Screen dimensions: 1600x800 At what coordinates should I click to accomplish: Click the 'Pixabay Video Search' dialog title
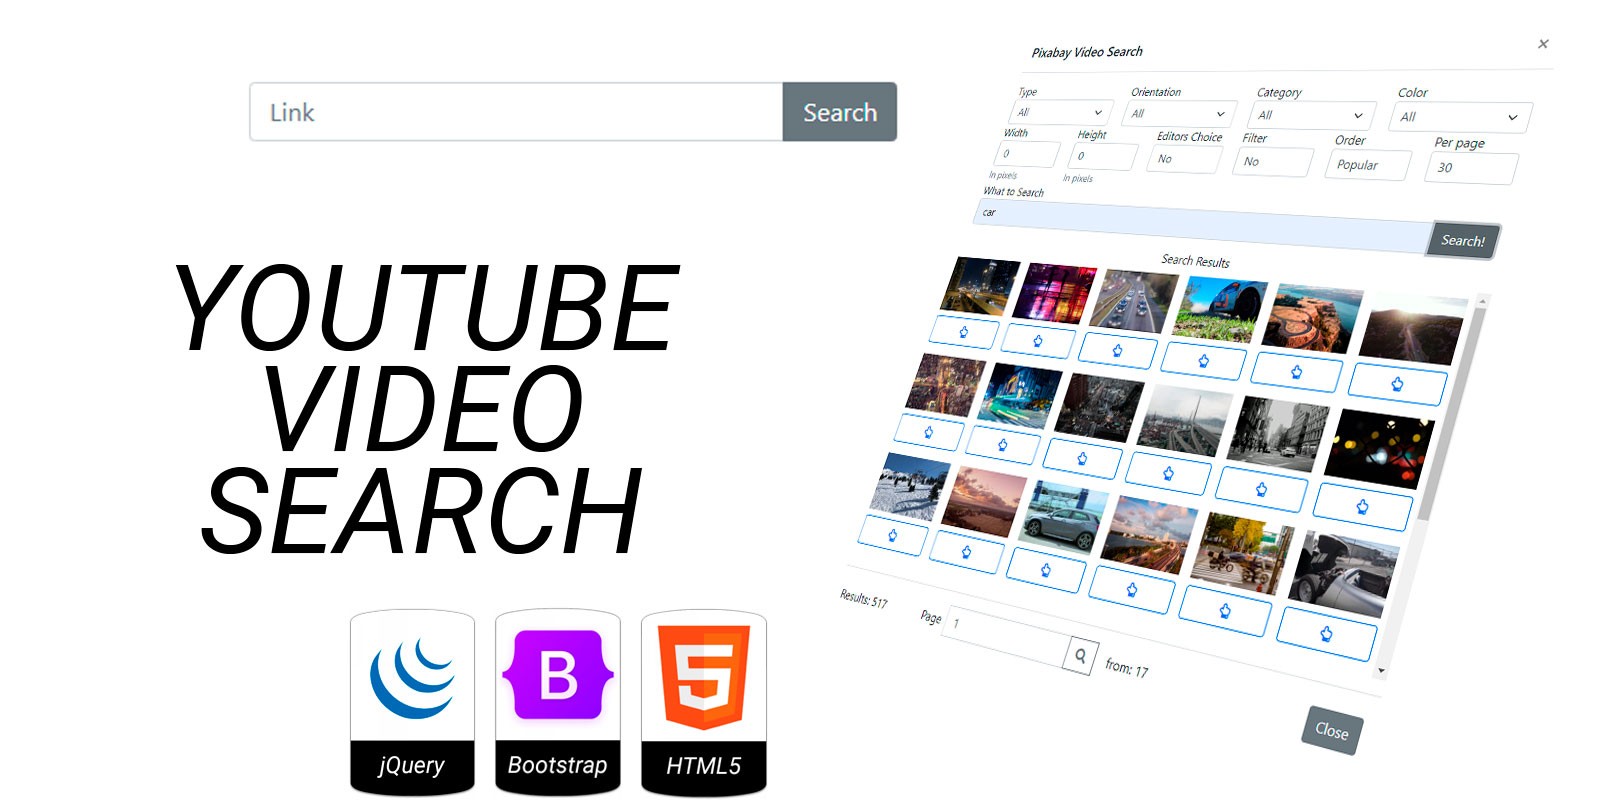[x=1087, y=52]
